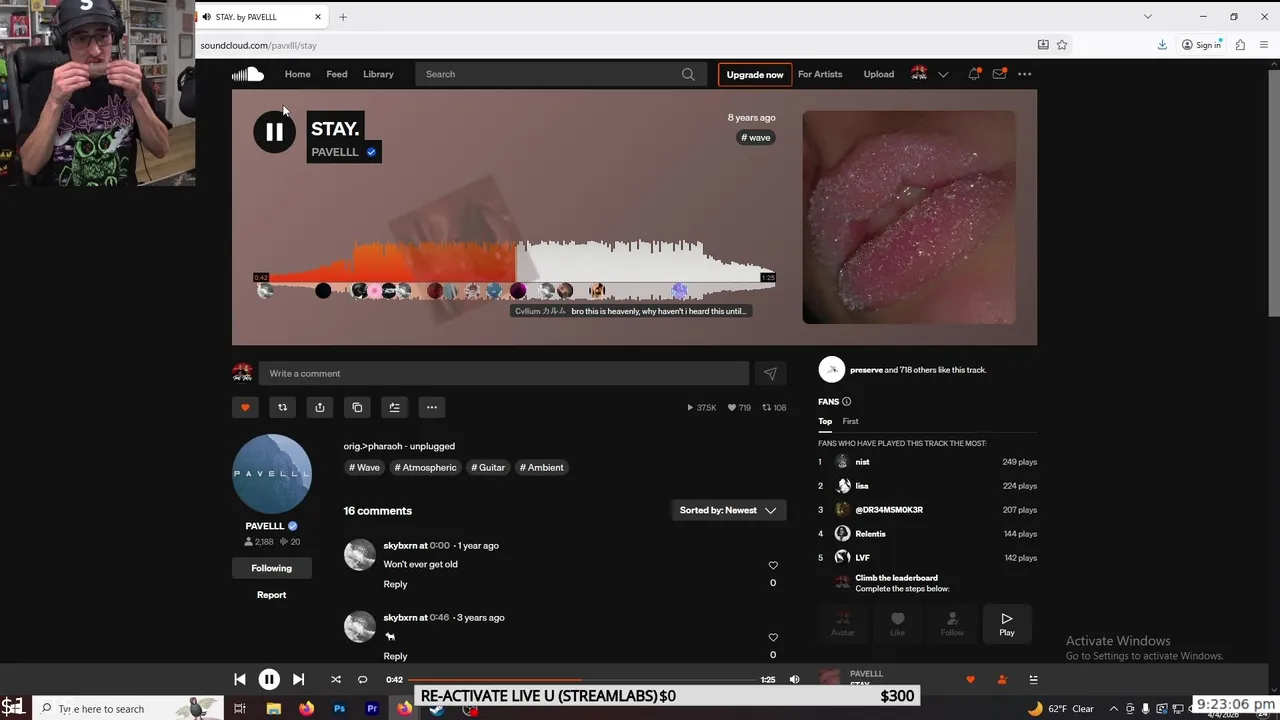The image size is (1280, 720).
Task: Toggle repeat in bottom player
Action: tap(363, 680)
